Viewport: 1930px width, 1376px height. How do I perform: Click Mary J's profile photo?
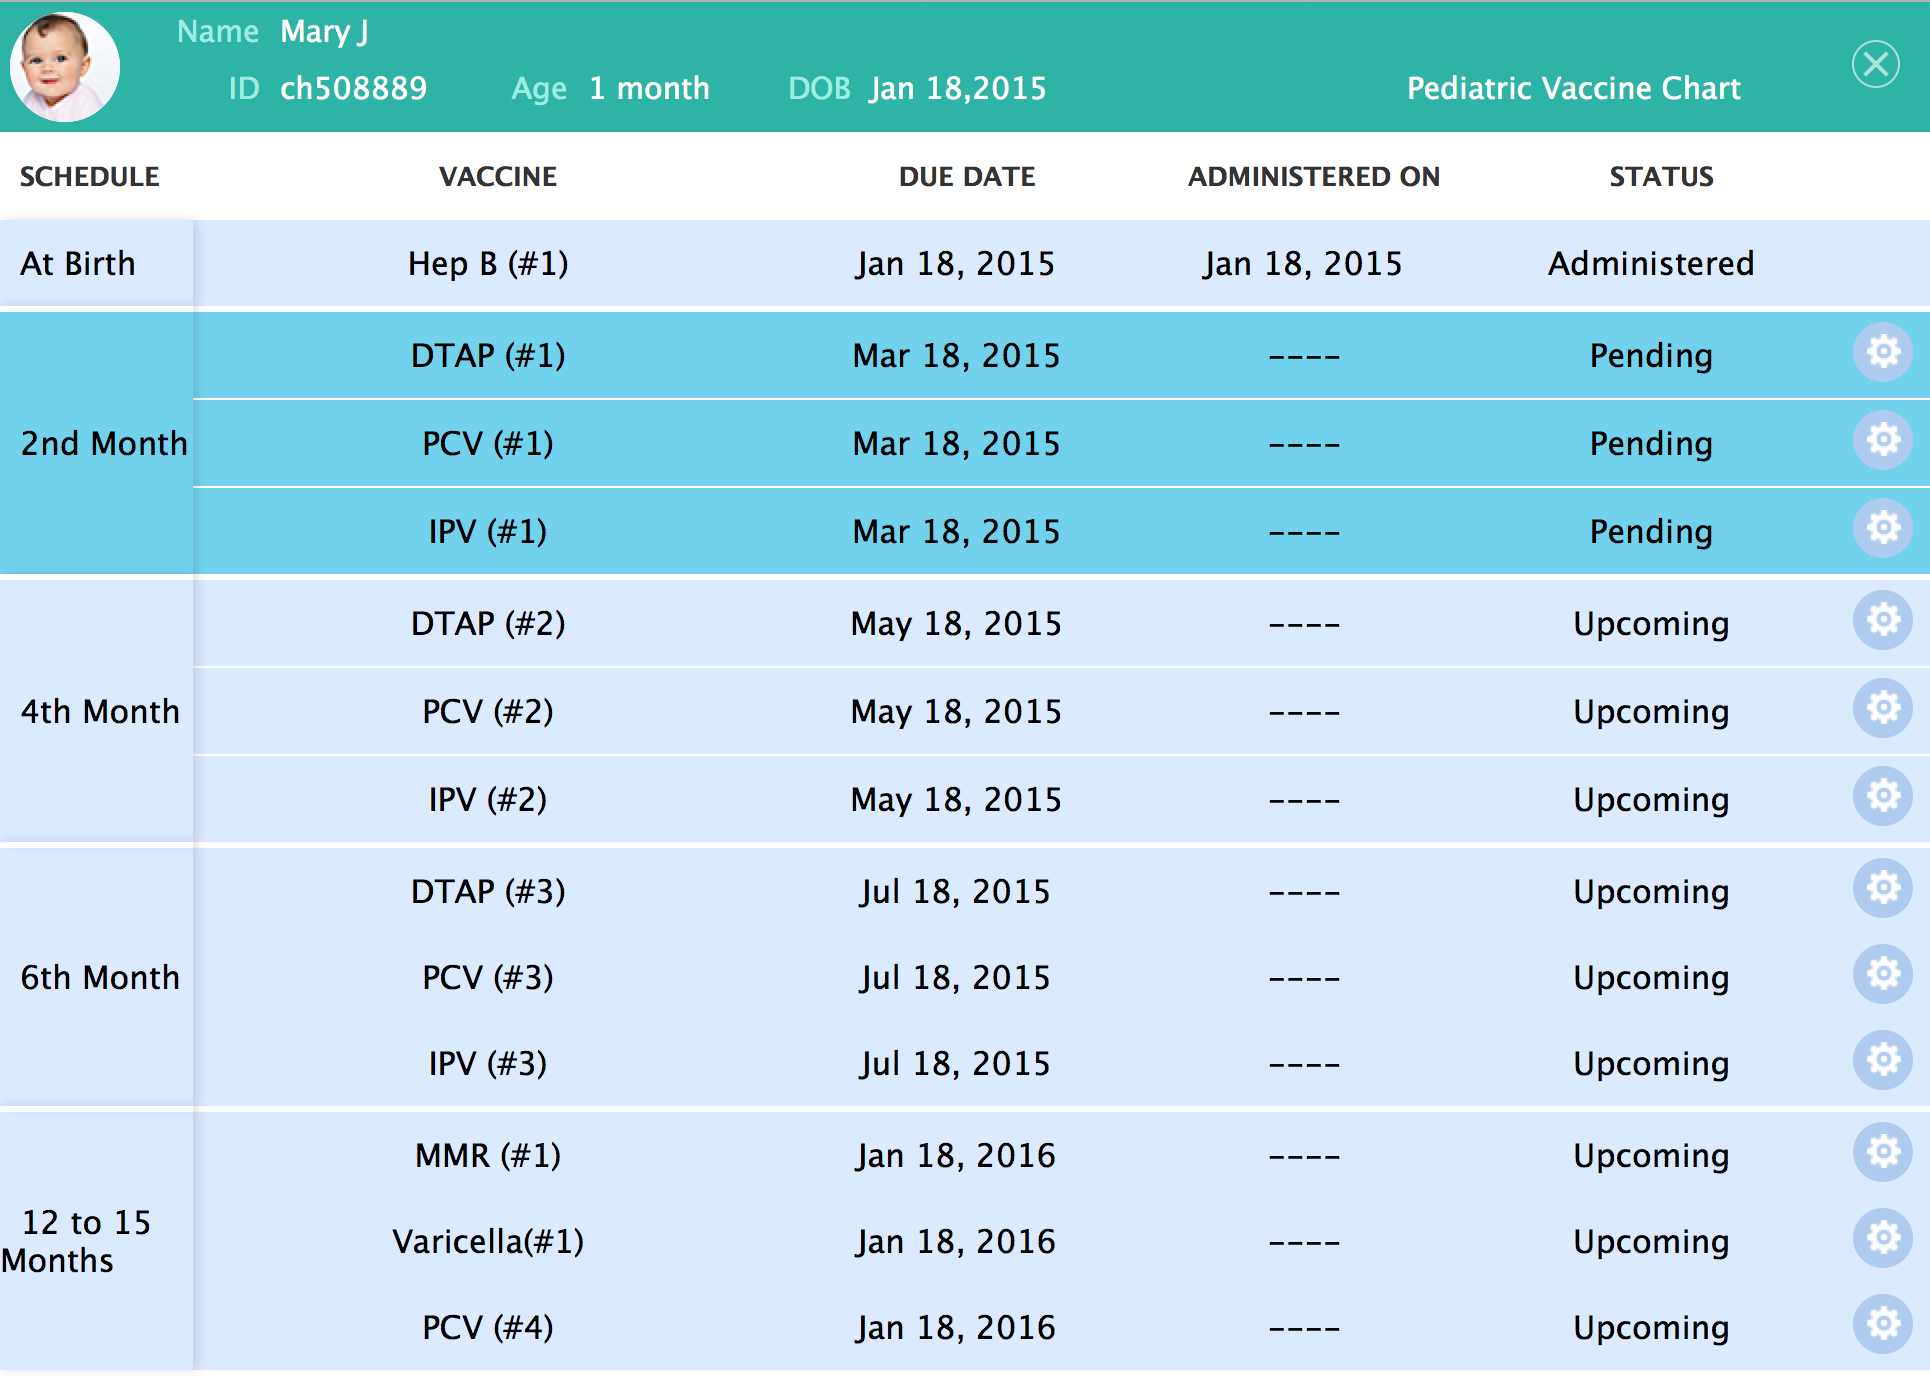point(65,67)
